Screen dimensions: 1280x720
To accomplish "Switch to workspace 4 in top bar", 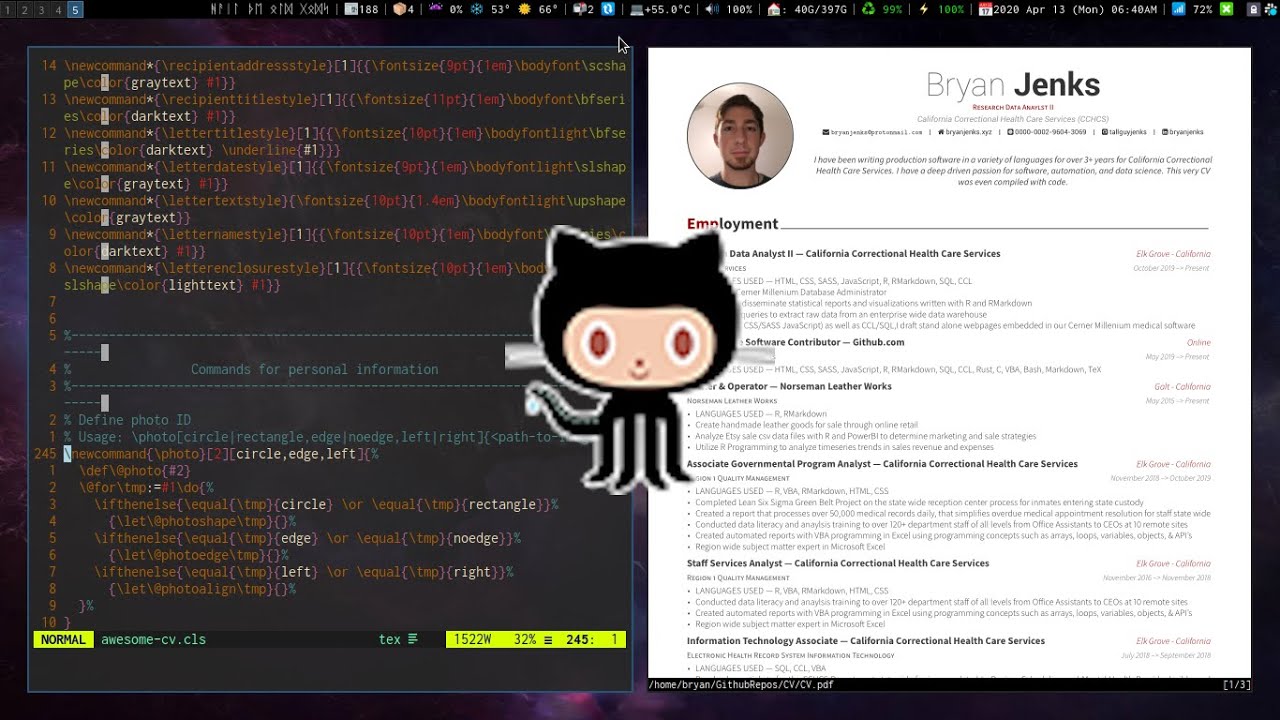I will (x=58, y=9).
